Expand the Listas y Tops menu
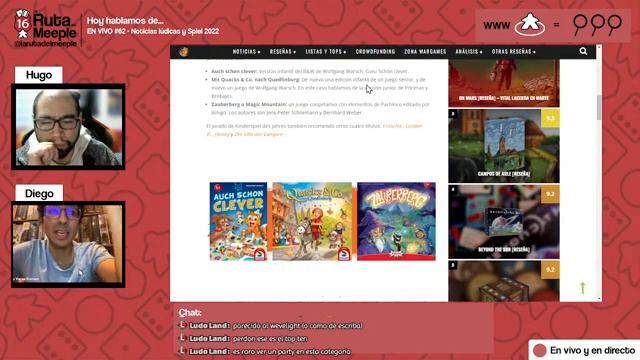The height and width of the screenshot is (360, 640). [x=326, y=51]
